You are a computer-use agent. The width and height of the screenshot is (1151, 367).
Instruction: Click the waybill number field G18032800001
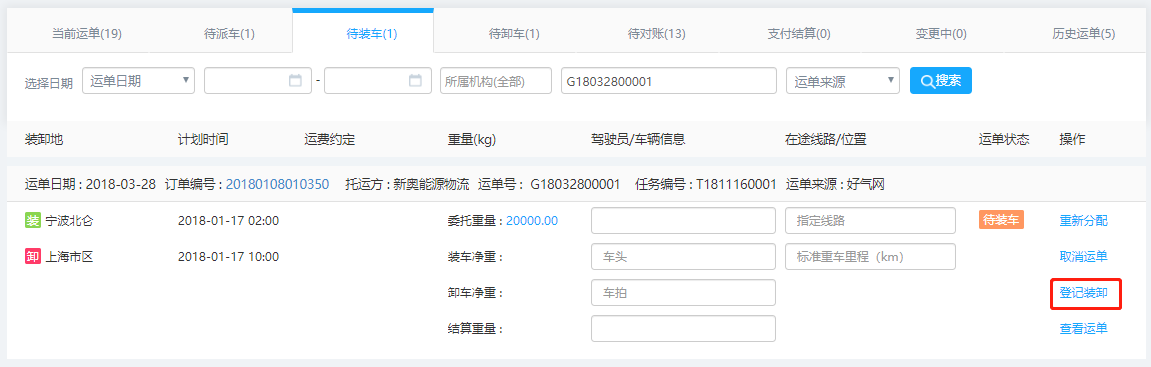tap(669, 81)
